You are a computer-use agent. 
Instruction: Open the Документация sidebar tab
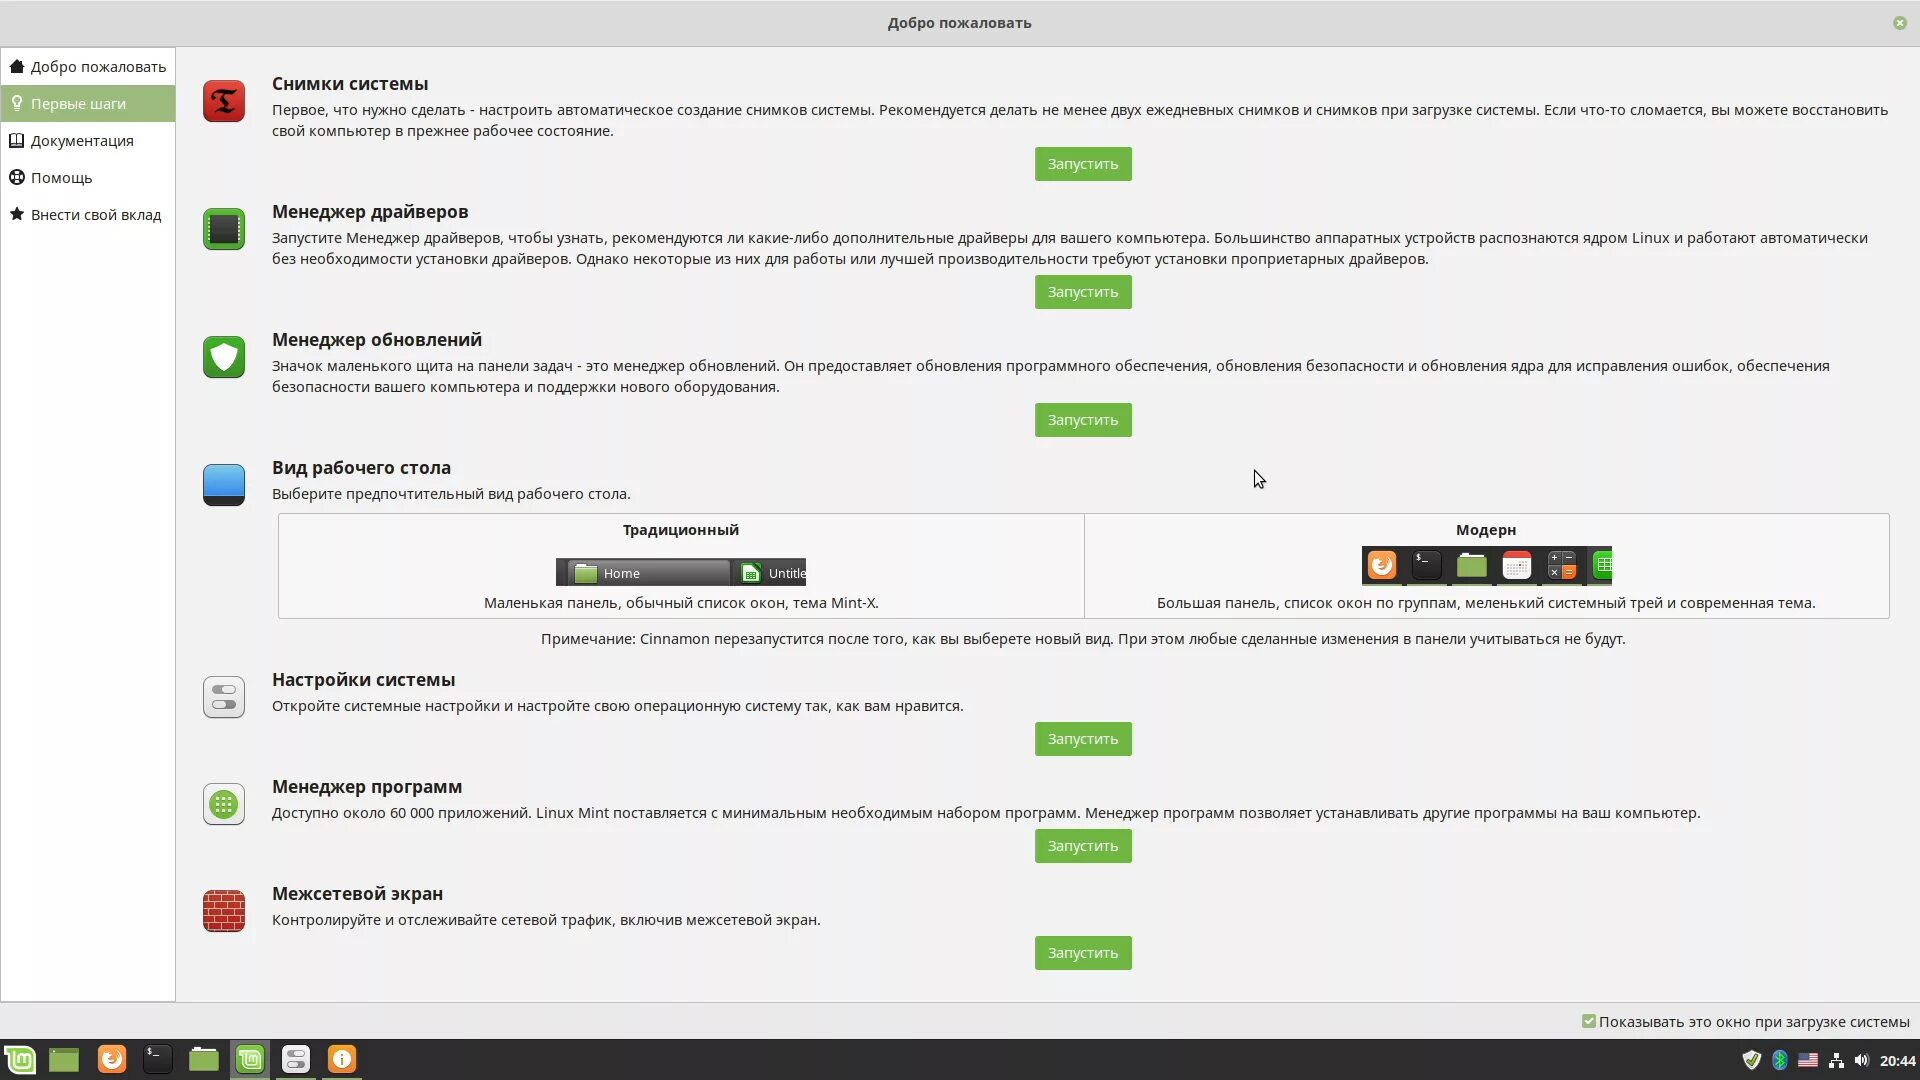(82, 141)
